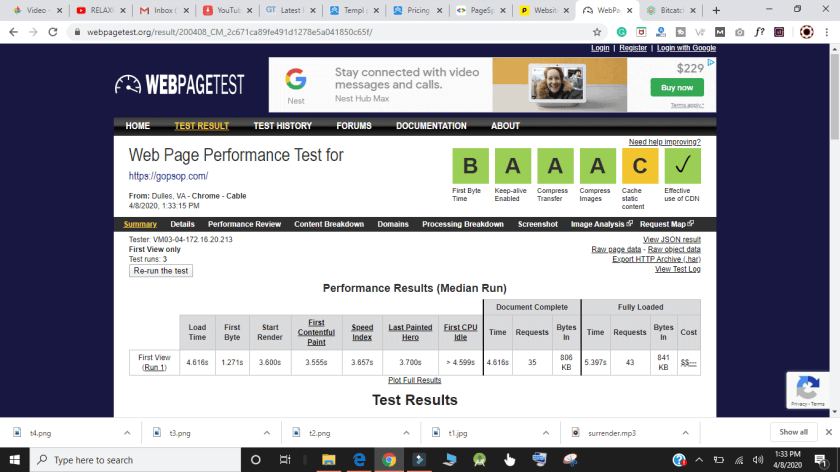Switch to Content Breakdown tab

coord(329,224)
